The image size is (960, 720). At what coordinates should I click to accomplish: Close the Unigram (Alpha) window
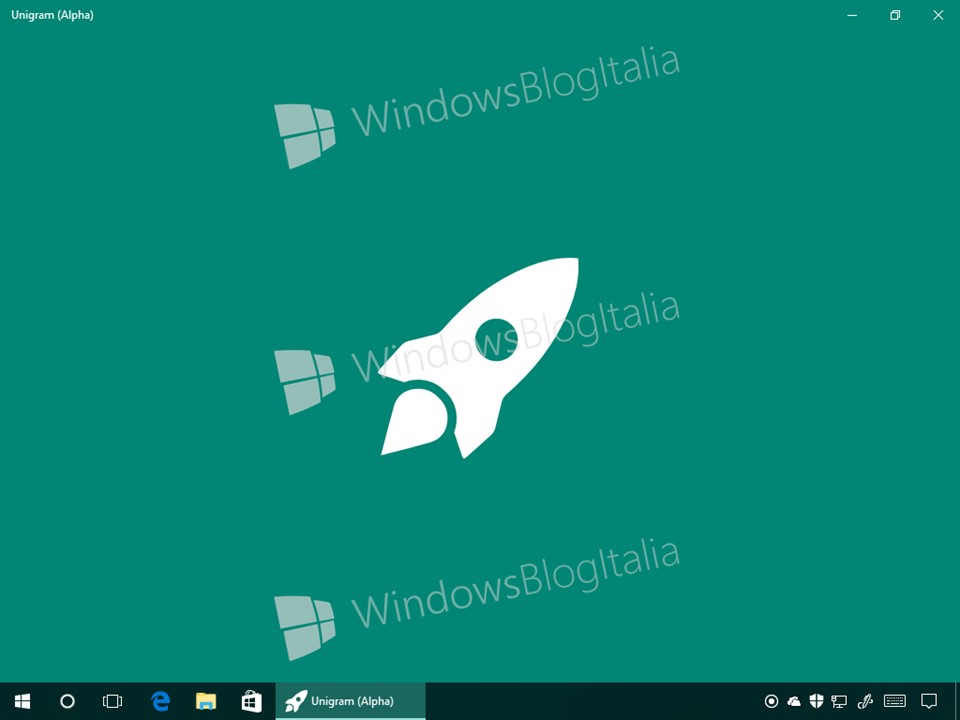tap(938, 15)
